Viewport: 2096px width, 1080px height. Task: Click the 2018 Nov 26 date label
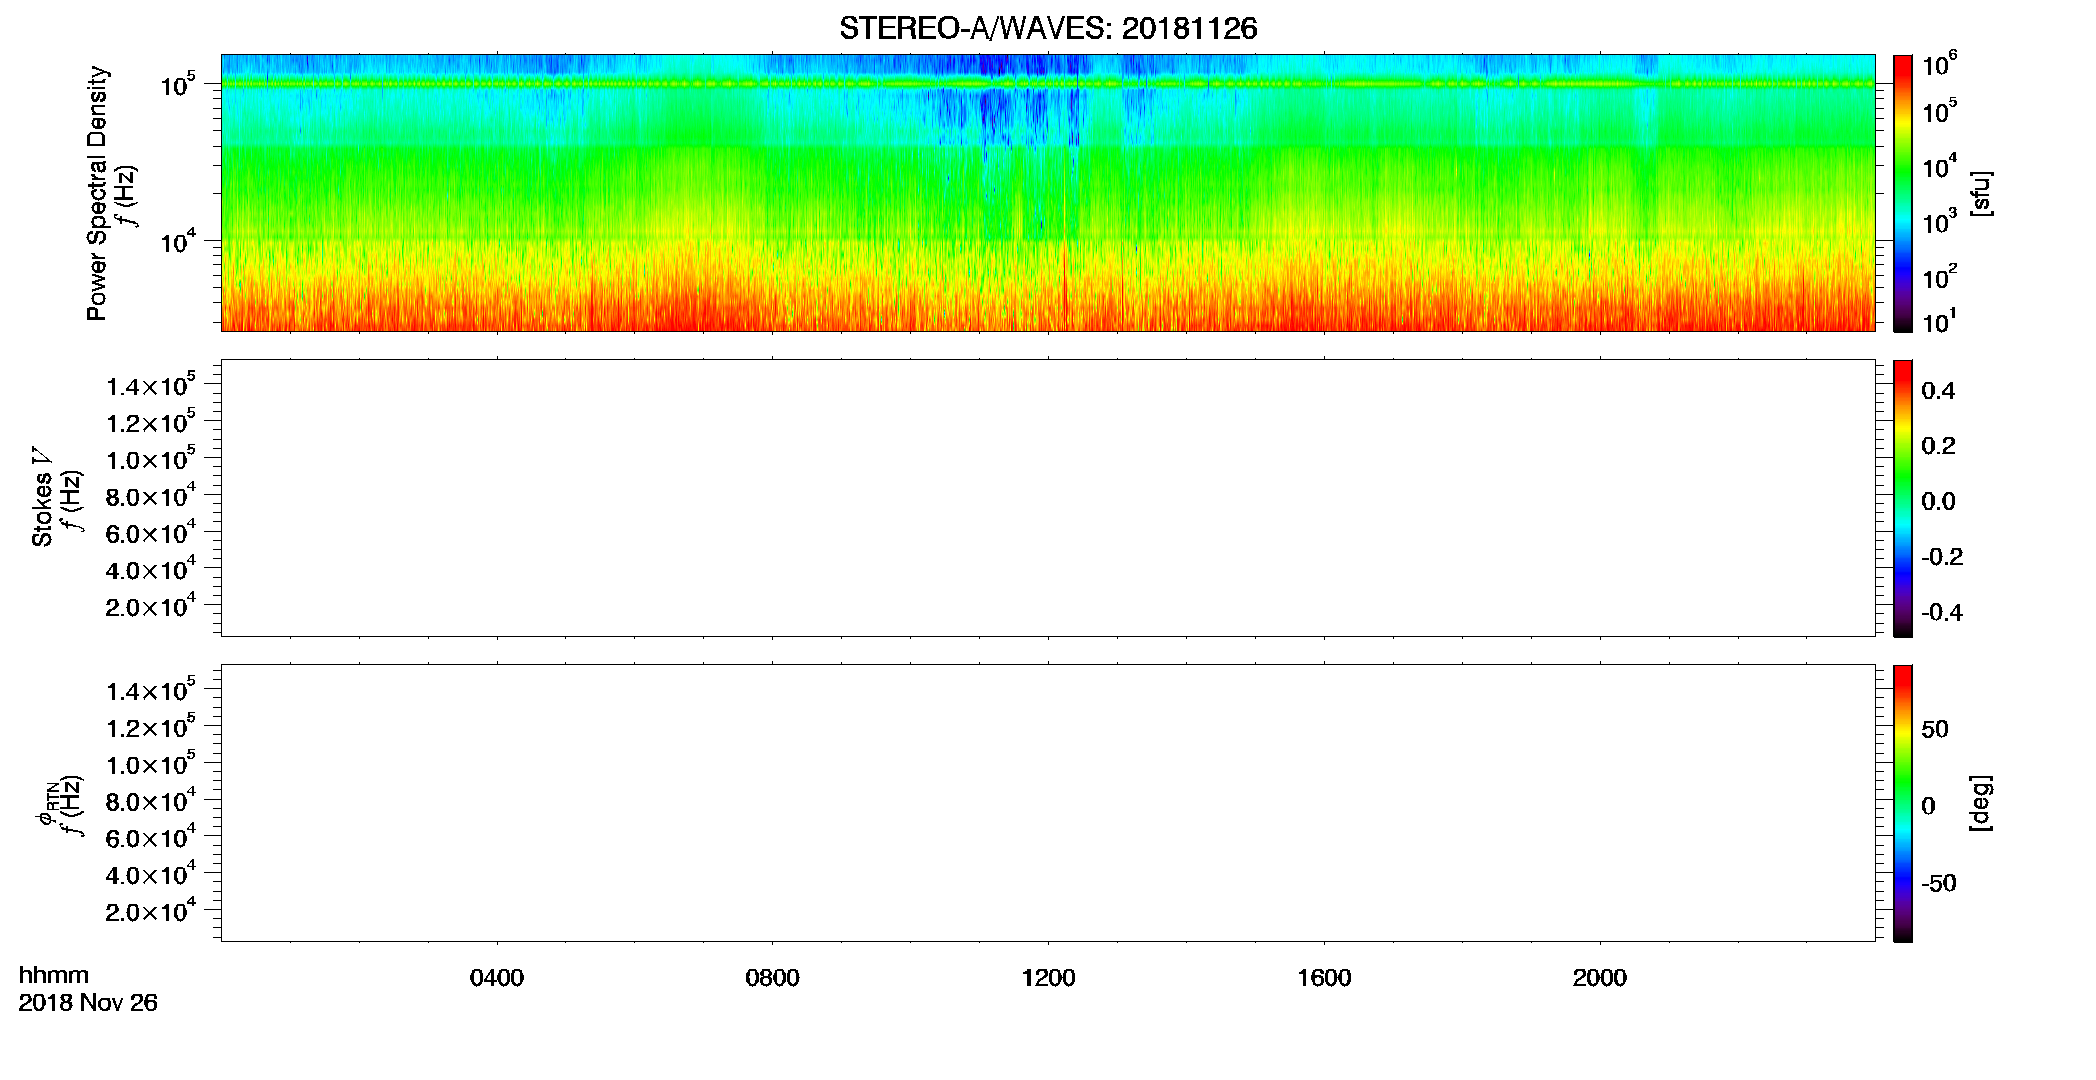click(88, 1003)
